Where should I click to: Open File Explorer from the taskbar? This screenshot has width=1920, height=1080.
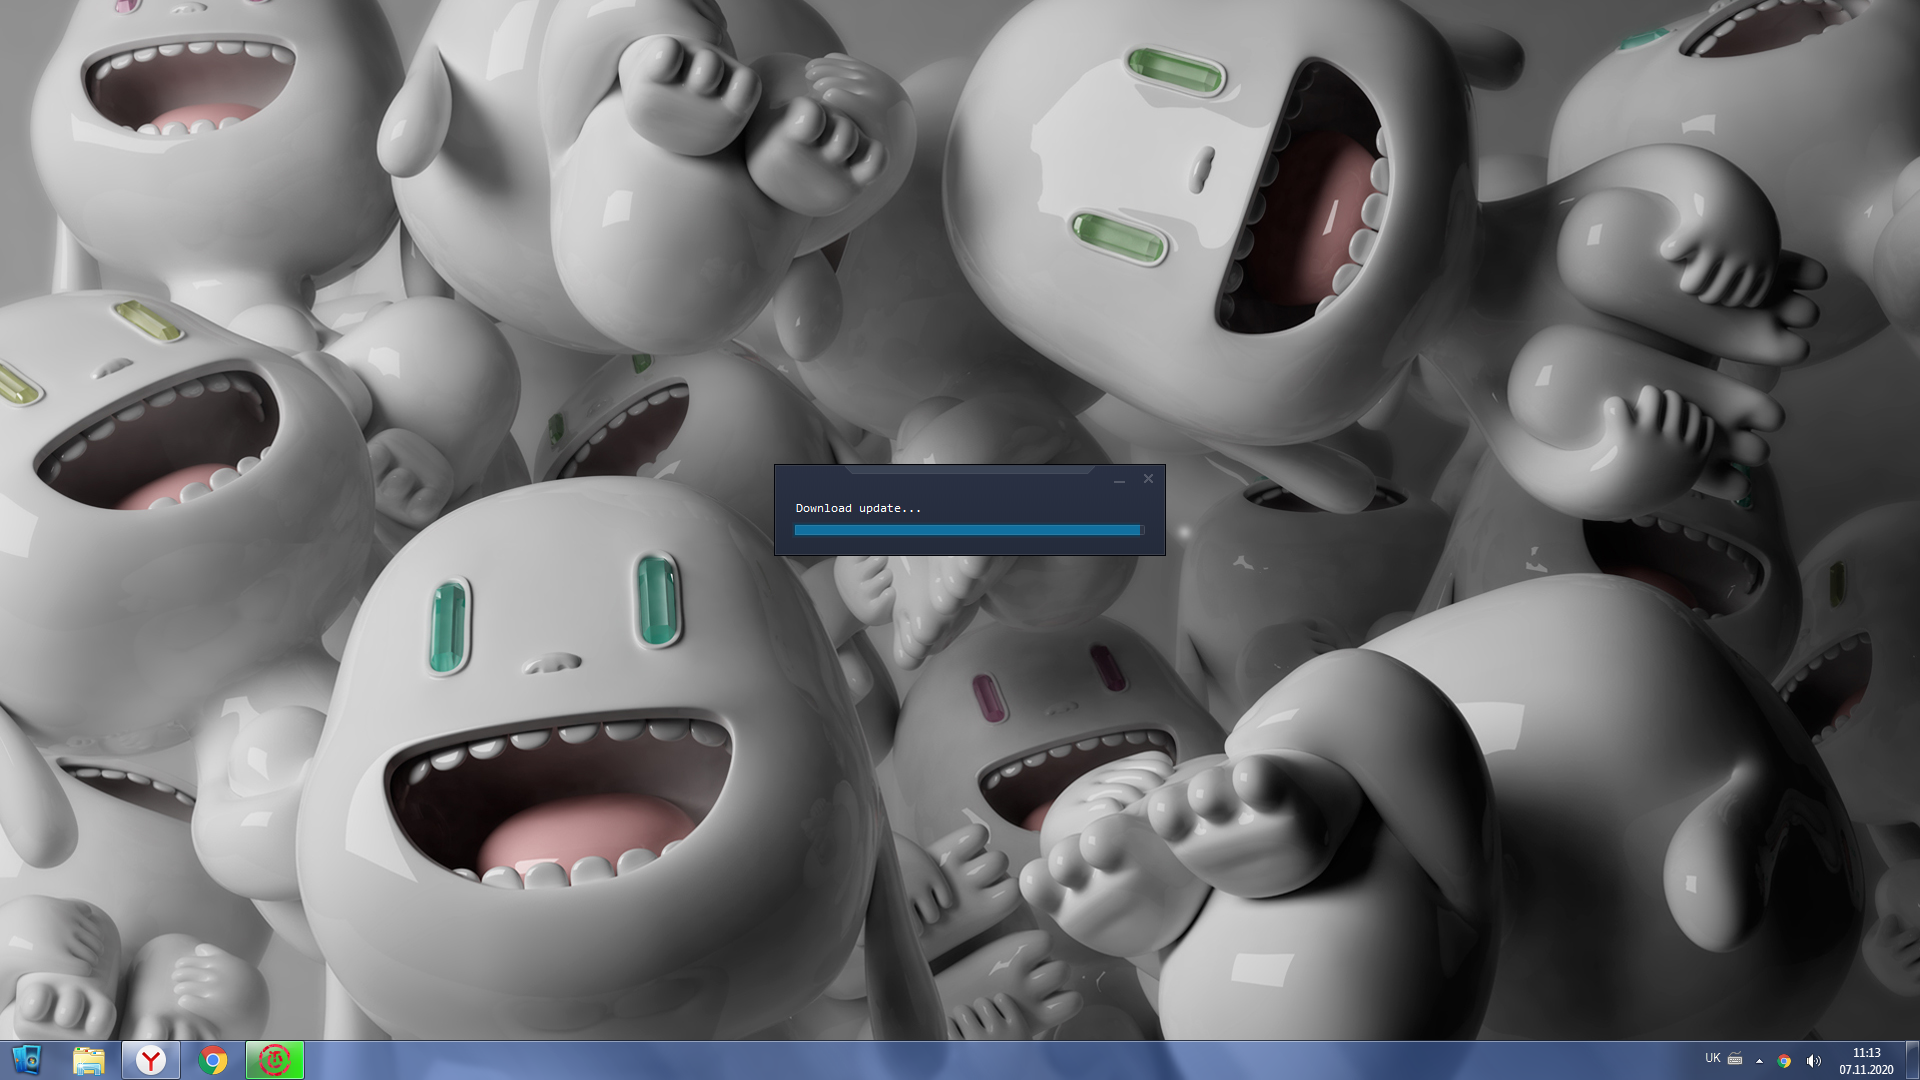tap(89, 1060)
